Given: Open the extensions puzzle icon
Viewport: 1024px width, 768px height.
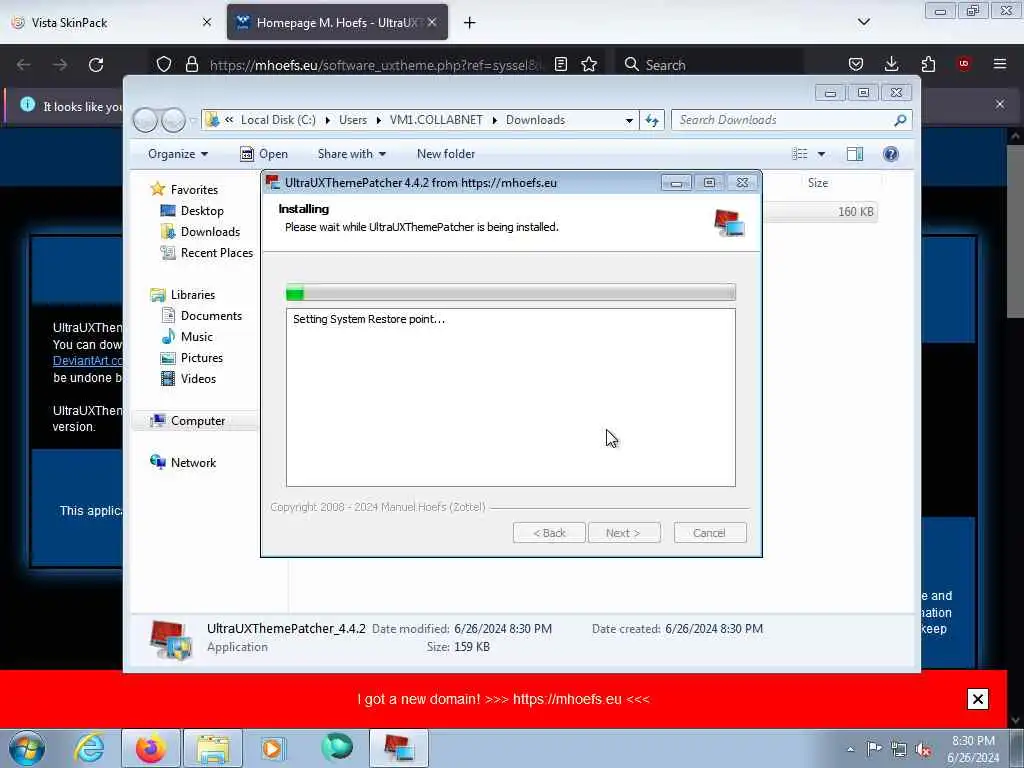Looking at the screenshot, I should point(928,64).
